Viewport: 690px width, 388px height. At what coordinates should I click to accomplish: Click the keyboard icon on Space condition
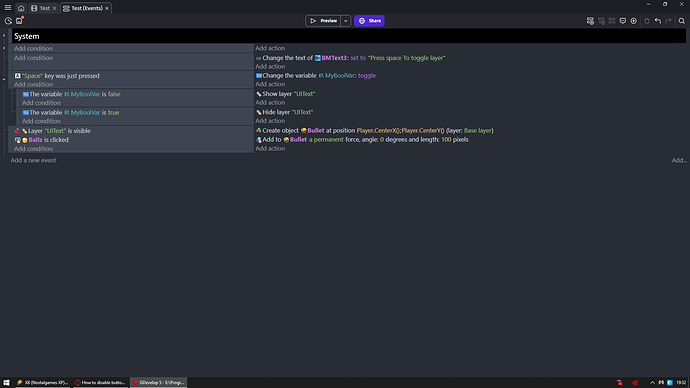[18, 76]
